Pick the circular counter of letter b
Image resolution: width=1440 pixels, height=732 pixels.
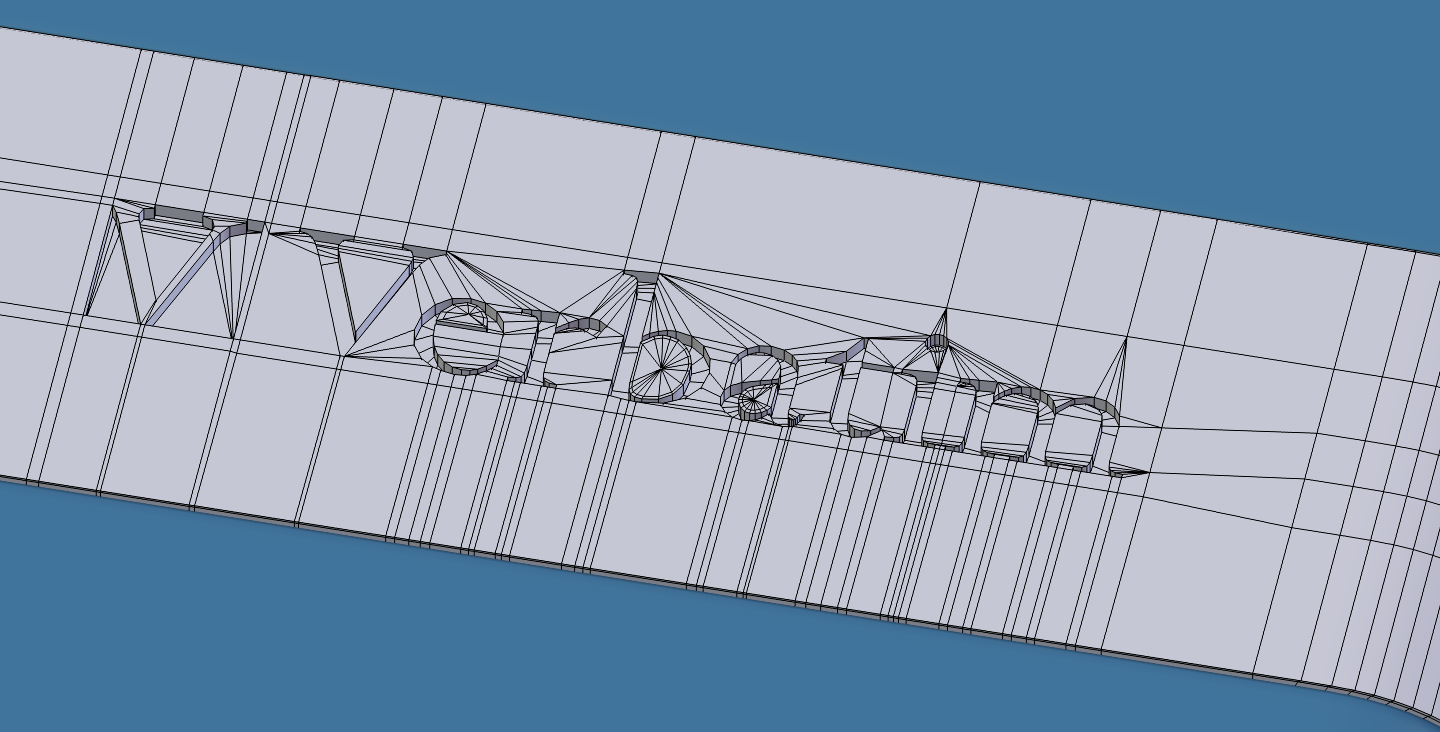(x=664, y=366)
